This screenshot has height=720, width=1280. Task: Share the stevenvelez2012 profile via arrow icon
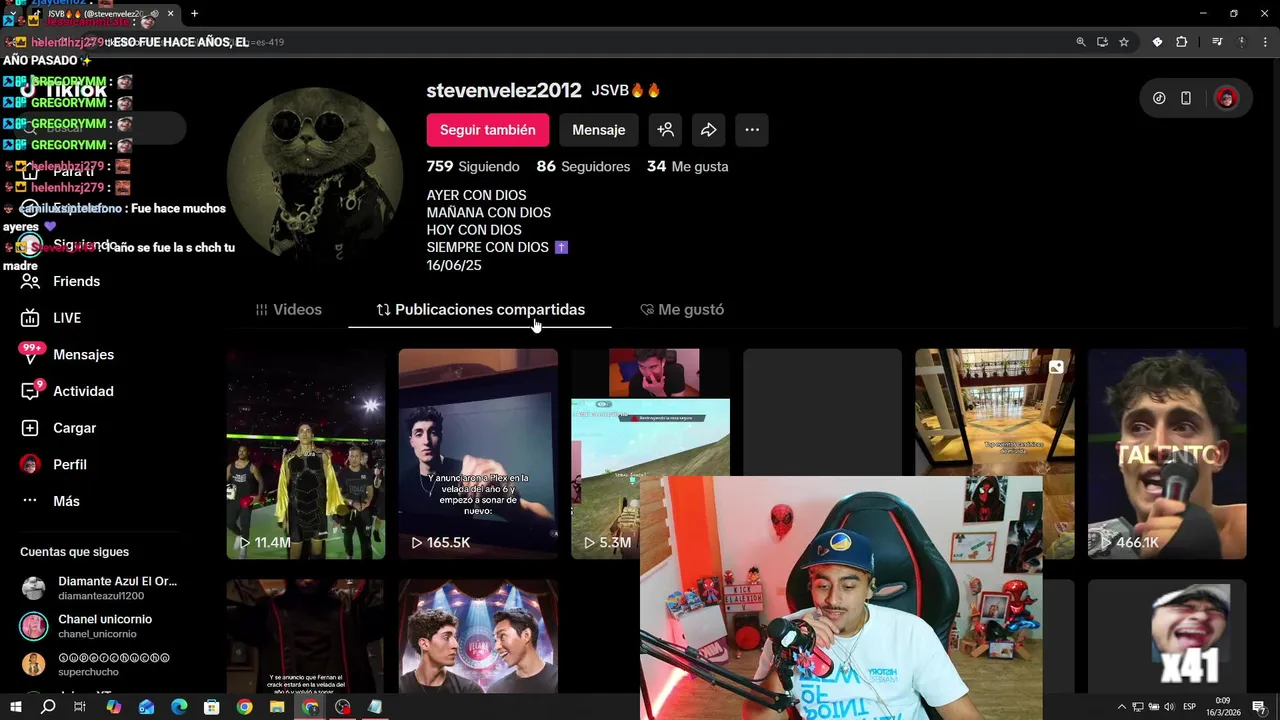[x=708, y=130]
